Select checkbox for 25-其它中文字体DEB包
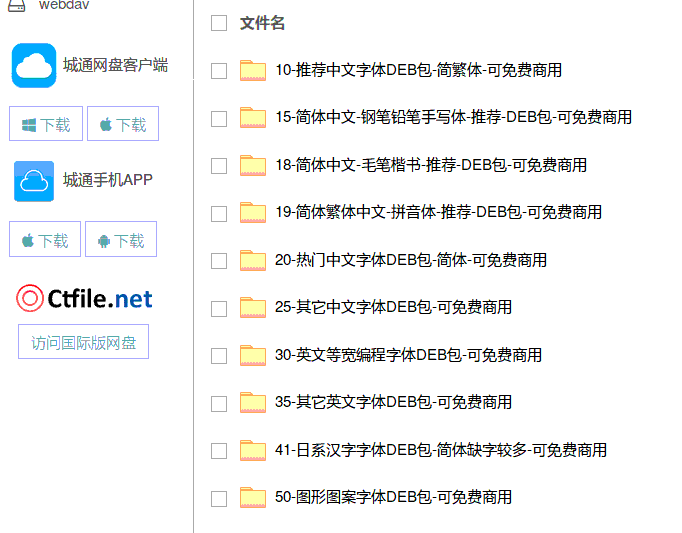This screenshot has height=533, width=682. [x=219, y=308]
